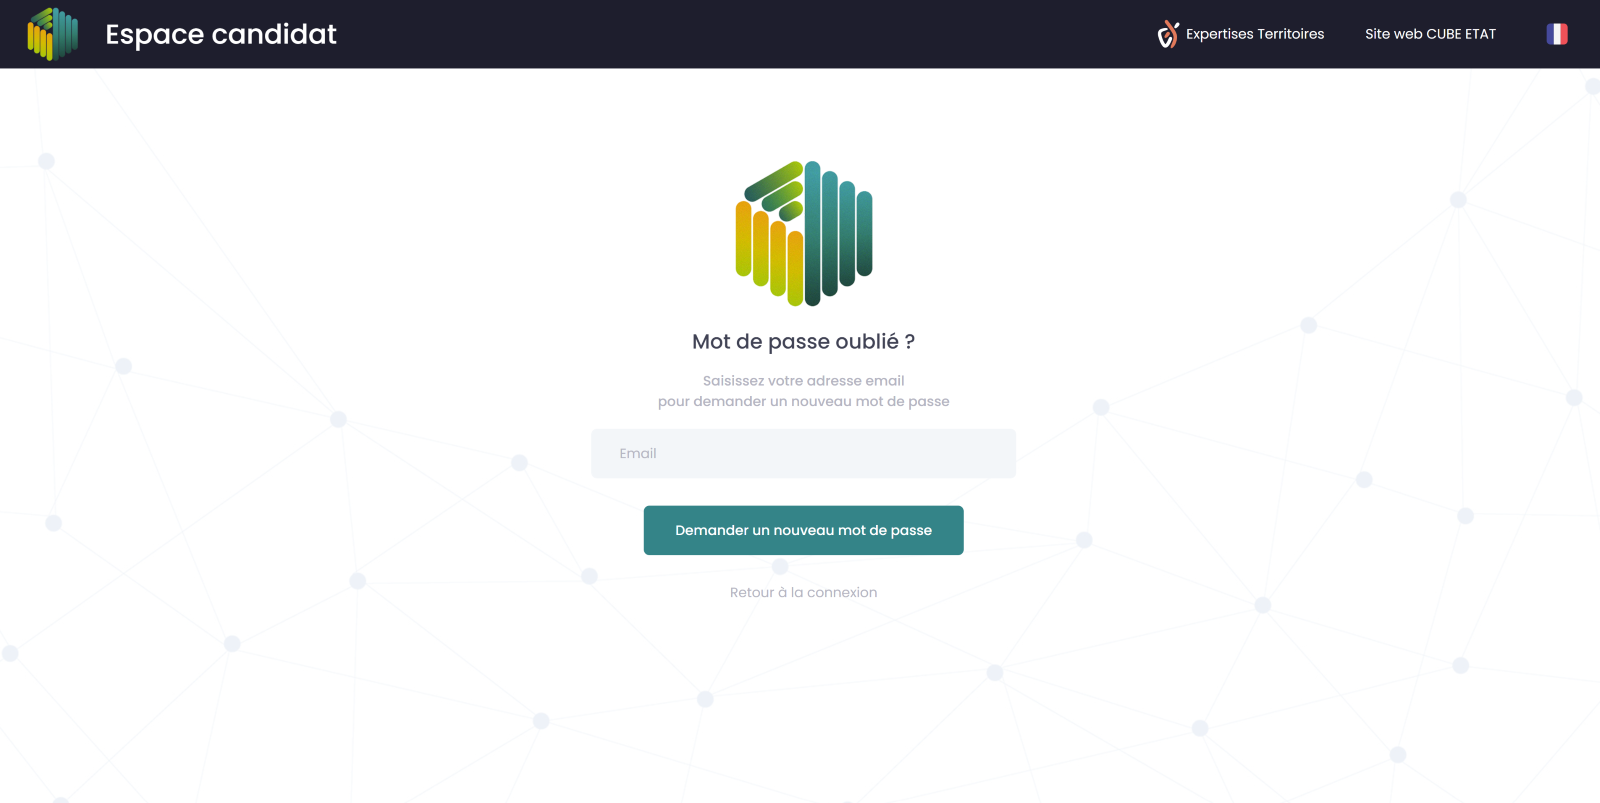The image size is (1600, 803).
Task: Click the Saisissez votre adresse email text
Action: [x=803, y=381]
